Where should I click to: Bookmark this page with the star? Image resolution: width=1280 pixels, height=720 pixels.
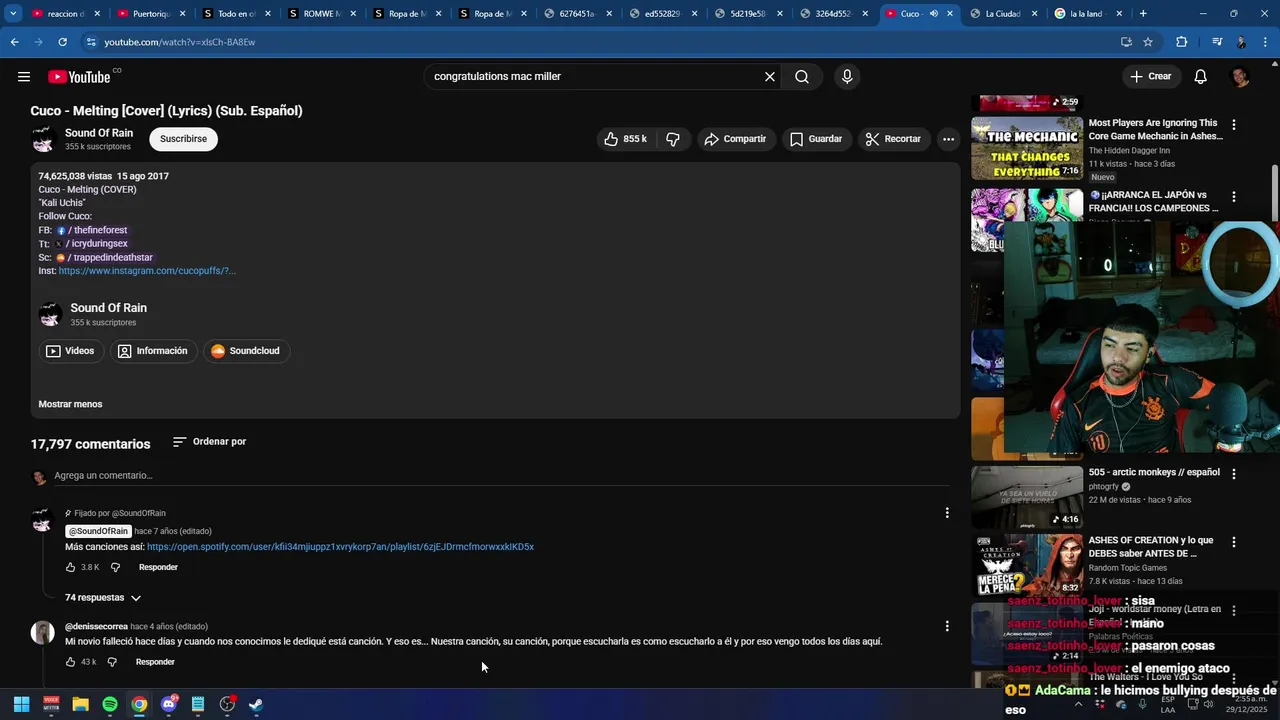pos(1148,42)
